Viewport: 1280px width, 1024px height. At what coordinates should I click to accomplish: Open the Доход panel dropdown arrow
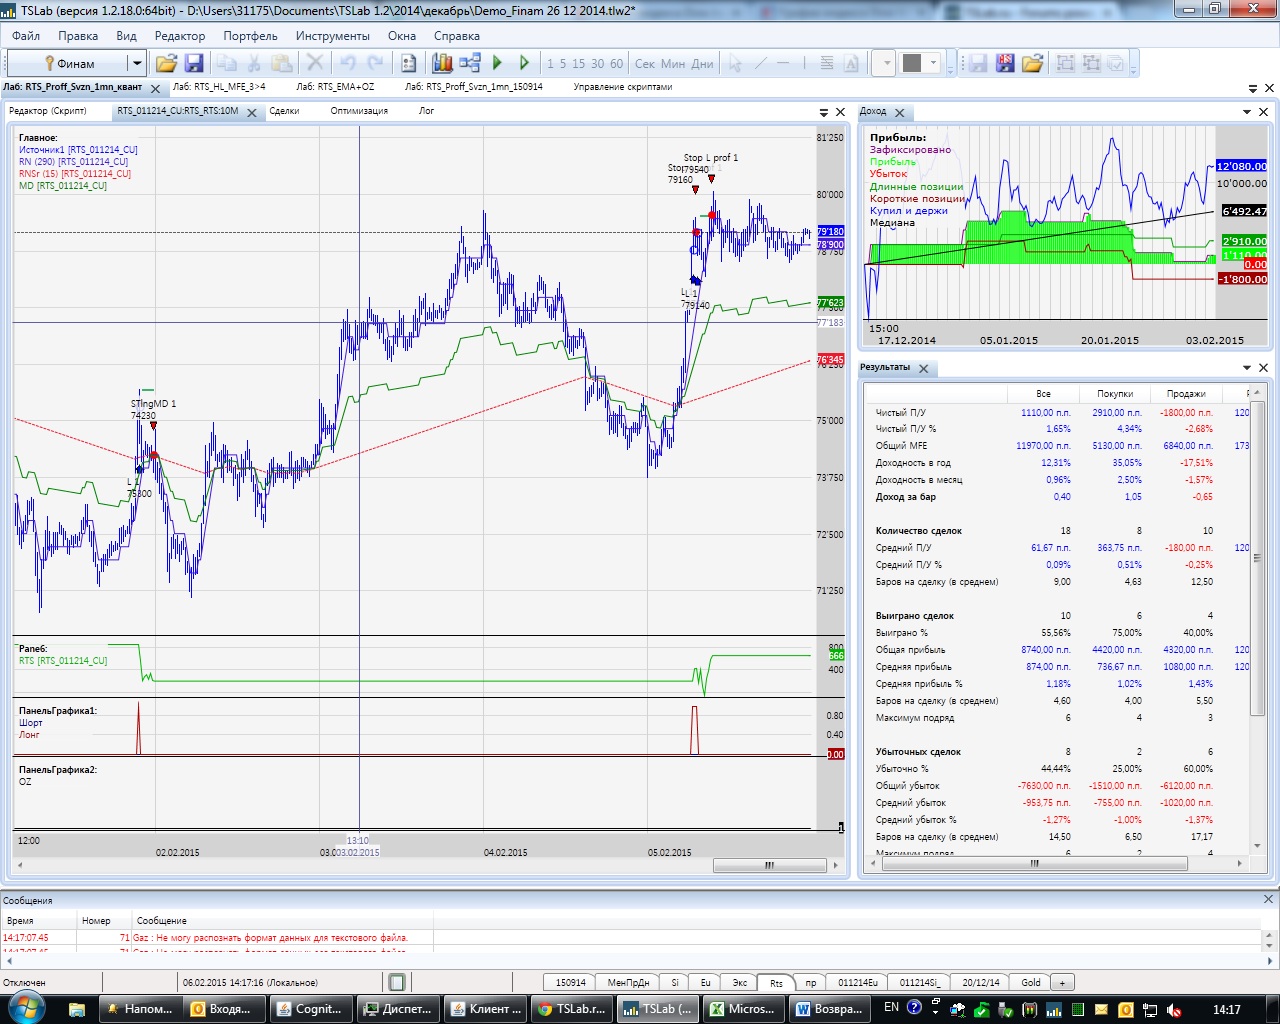pyautogui.click(x=1247, y=112)
